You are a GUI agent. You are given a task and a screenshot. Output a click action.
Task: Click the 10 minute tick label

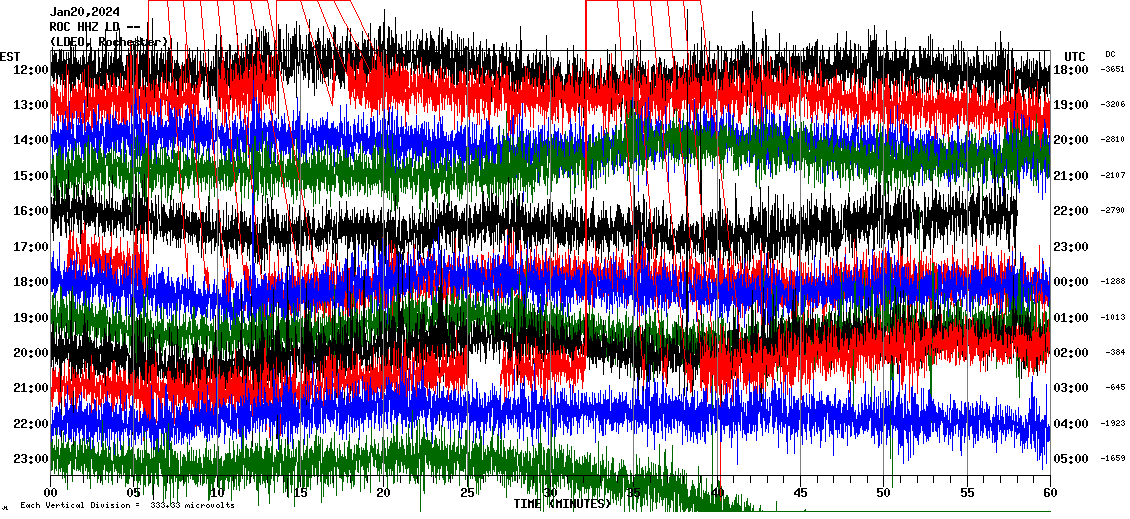coord(217,493)
